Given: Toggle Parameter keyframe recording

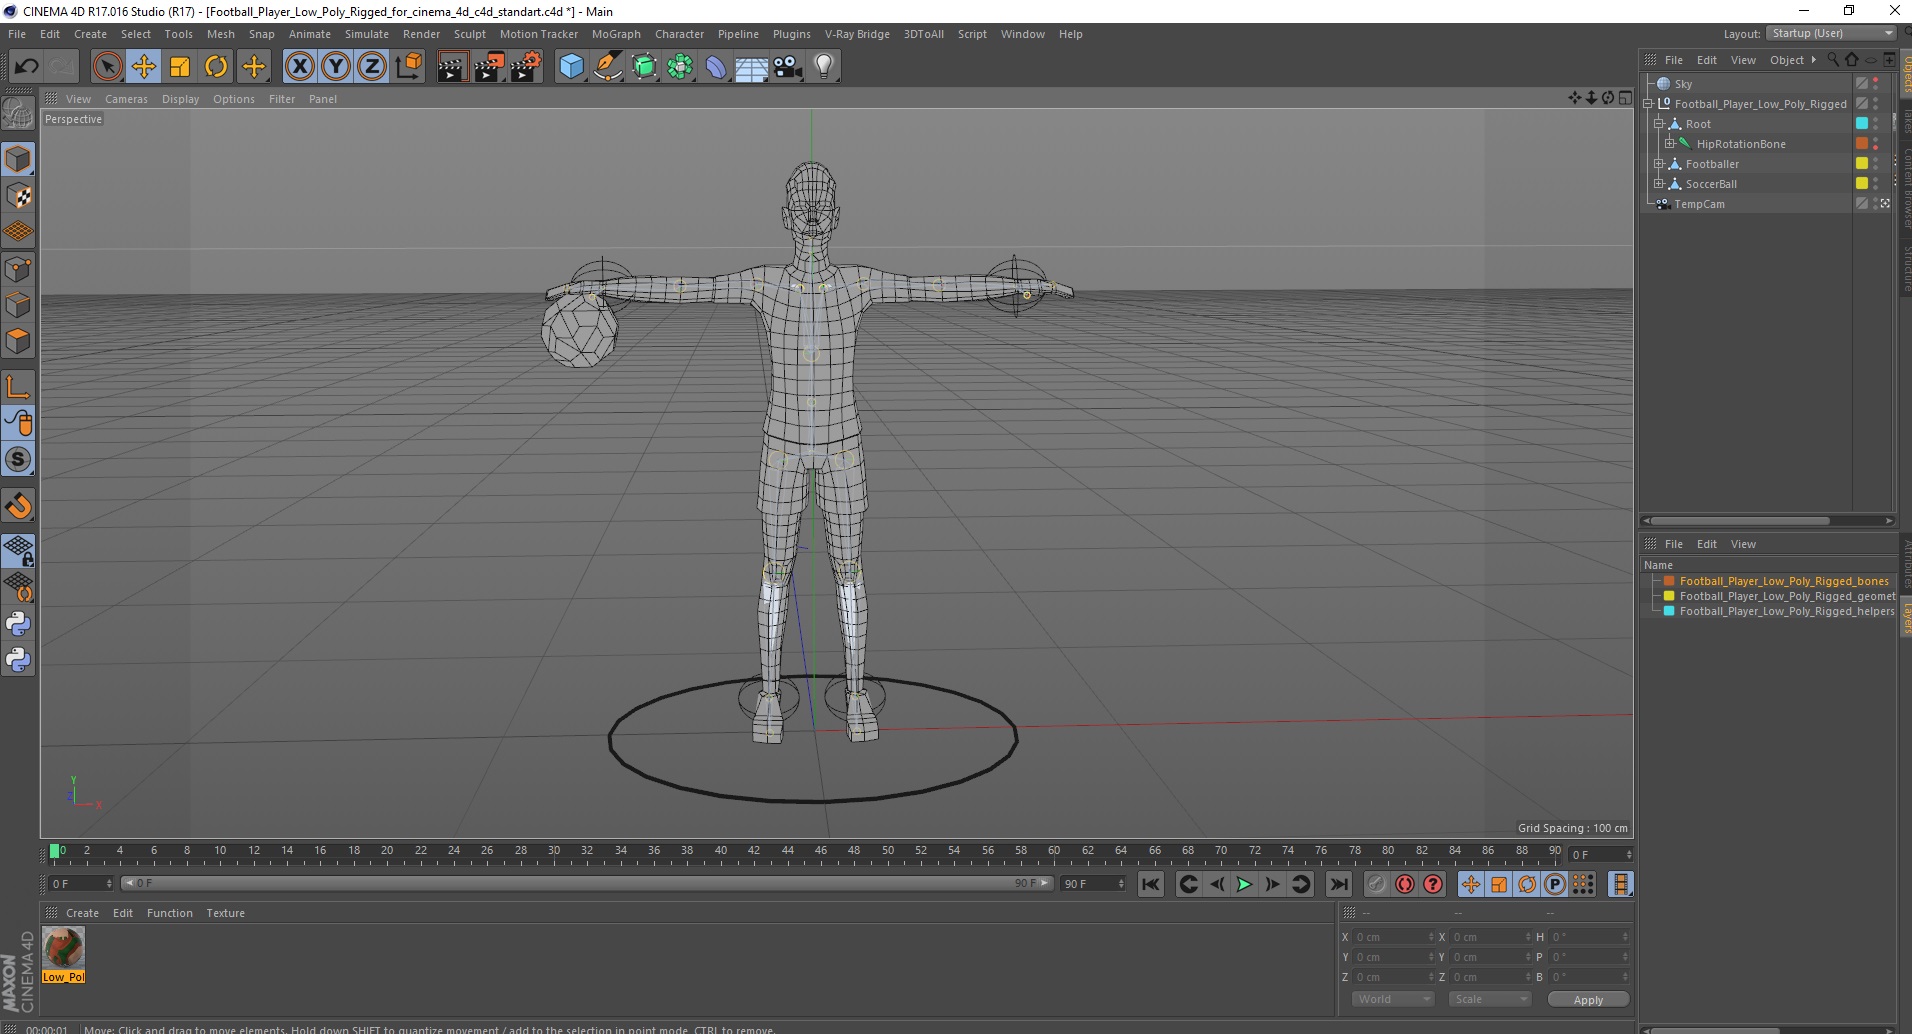Looking at the screenshot, I should tap(1555, 884).
